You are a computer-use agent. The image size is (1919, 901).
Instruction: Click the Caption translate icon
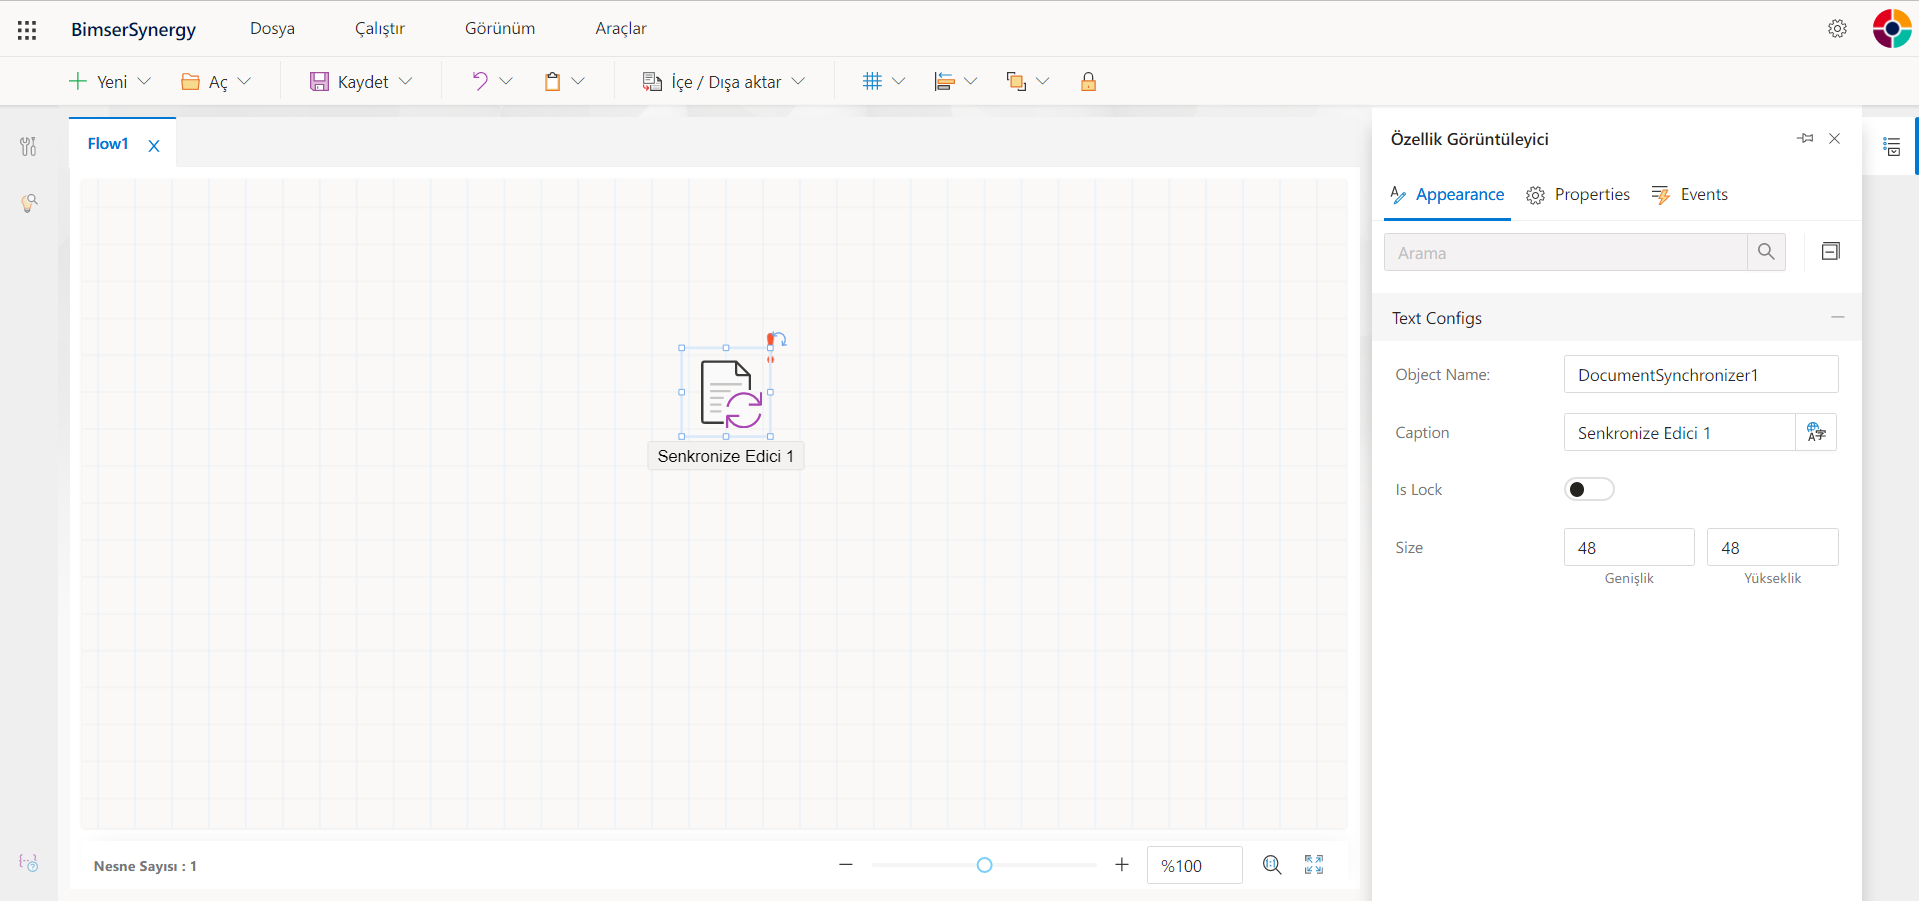(1816, 433)
